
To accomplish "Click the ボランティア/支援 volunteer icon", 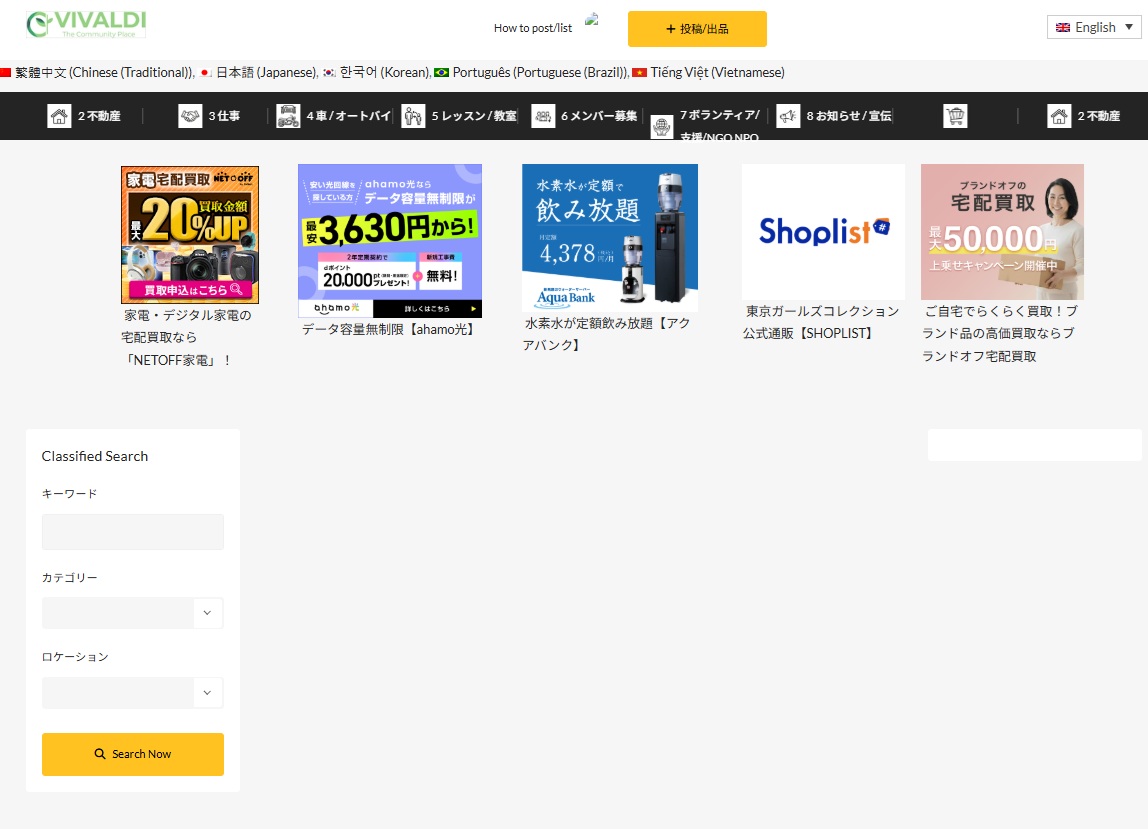I will click(x=661, y=127).
